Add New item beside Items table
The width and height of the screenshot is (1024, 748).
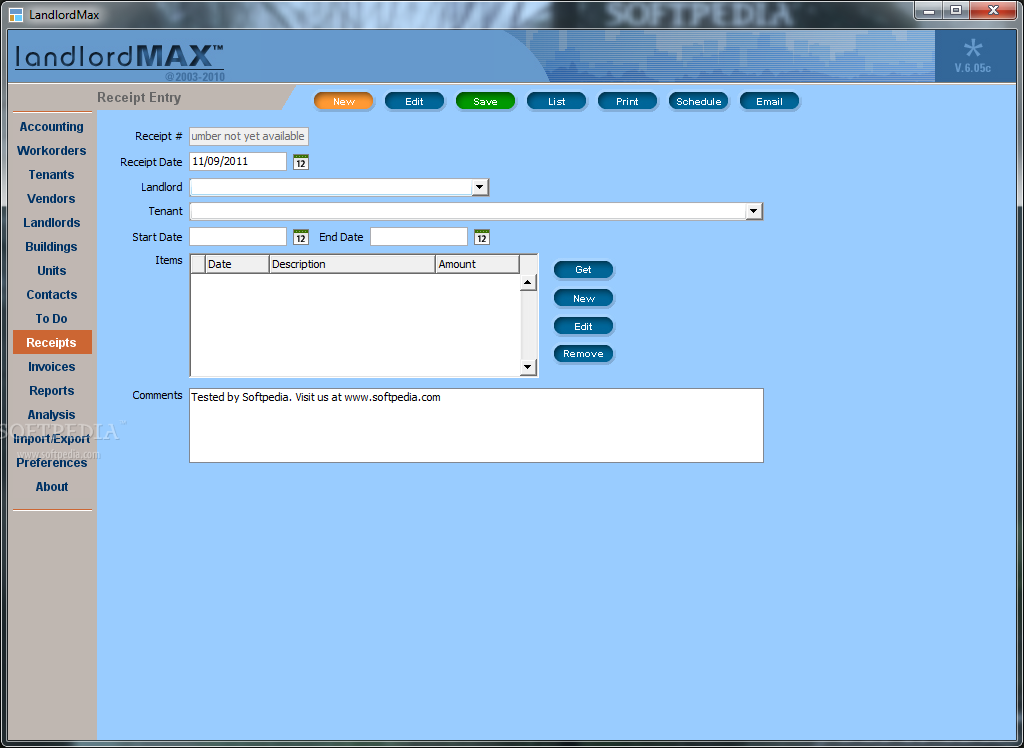[x=583, y=299]
